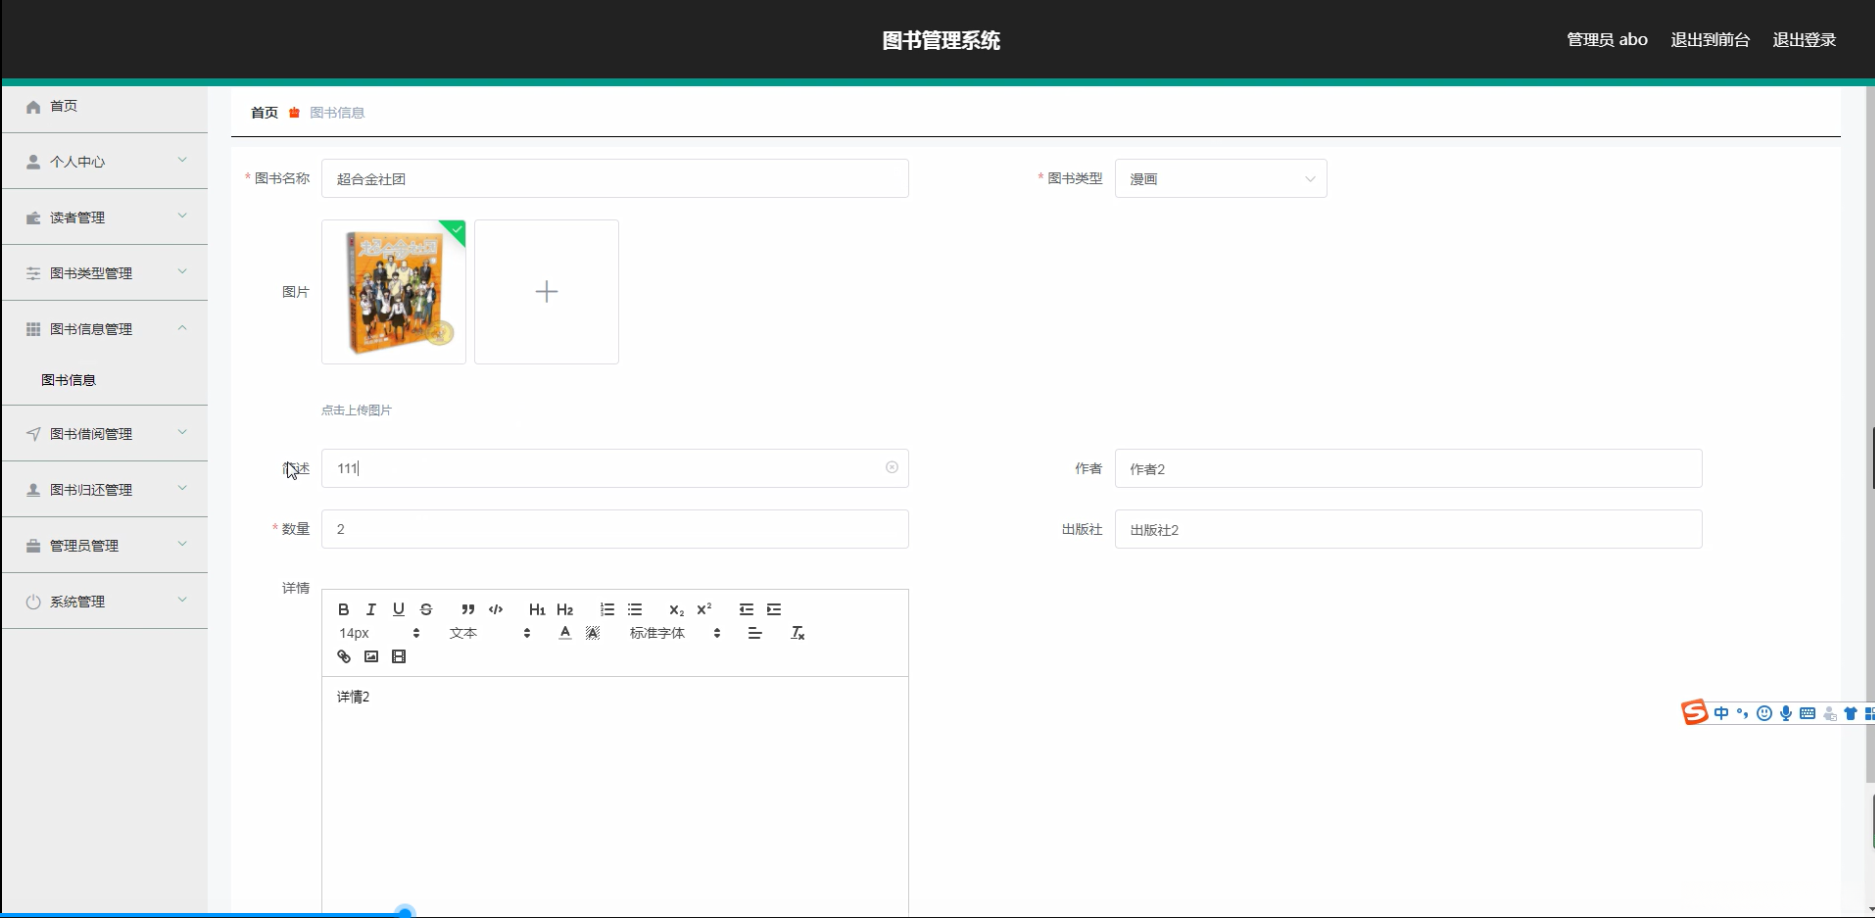Viewport: 1875px width, 918px height.
Task: Insert a video in the editor
Action: pyautogui.click(x=398, y=657)
